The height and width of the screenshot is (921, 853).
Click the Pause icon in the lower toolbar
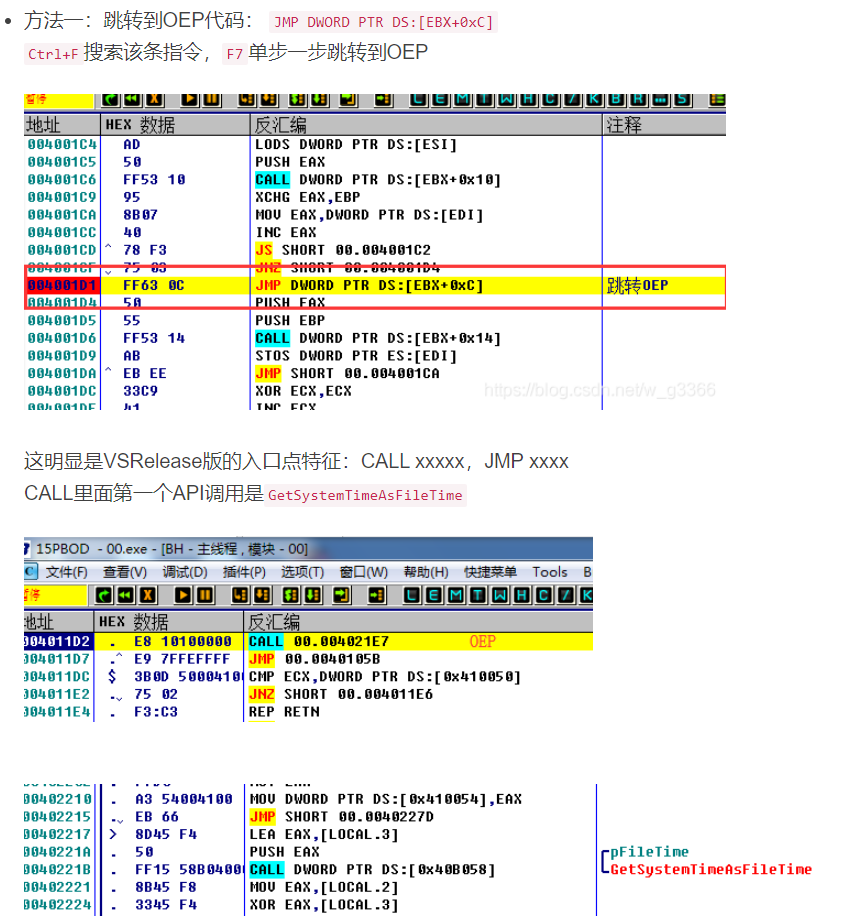[x=205, y=596]
